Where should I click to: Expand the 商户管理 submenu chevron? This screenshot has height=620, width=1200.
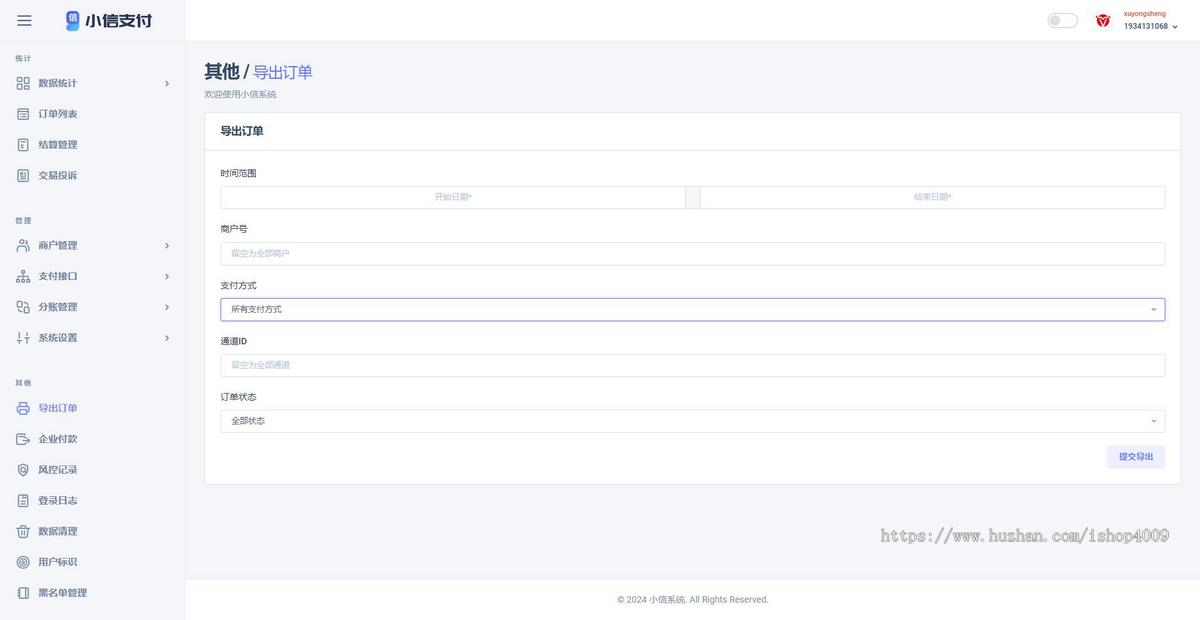click(167, 246)
